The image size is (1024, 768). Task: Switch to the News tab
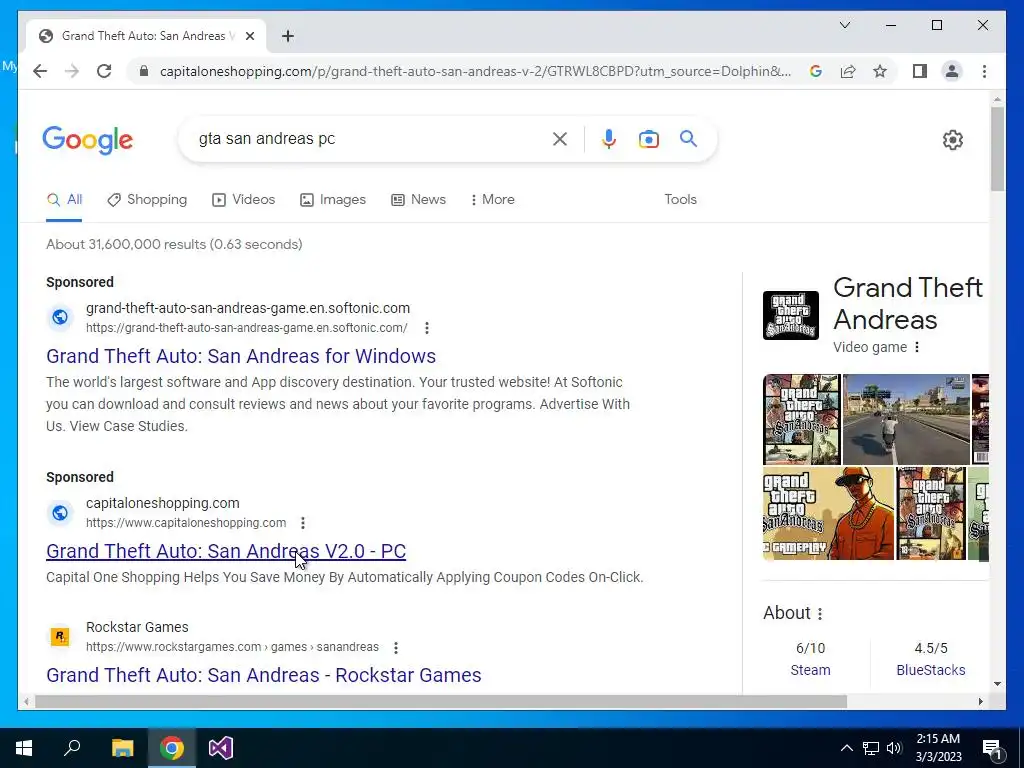418,199
